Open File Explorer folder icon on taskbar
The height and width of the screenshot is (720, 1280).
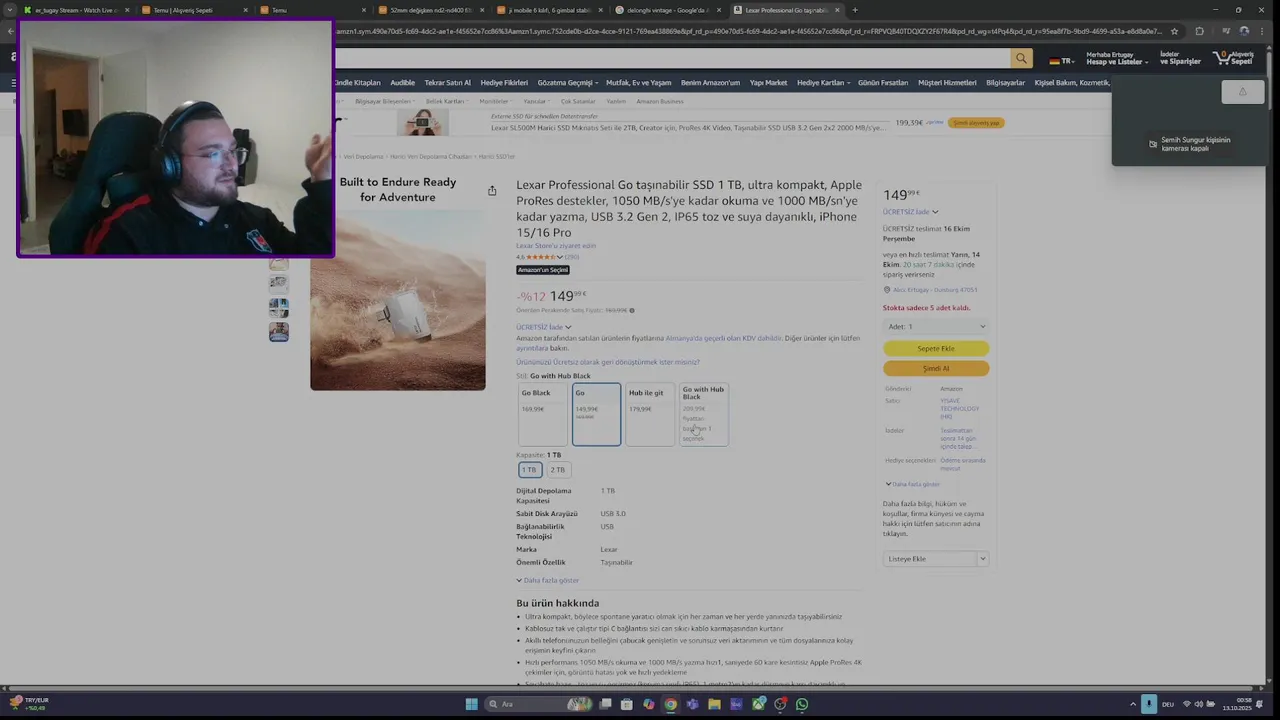tap(714, 704)
